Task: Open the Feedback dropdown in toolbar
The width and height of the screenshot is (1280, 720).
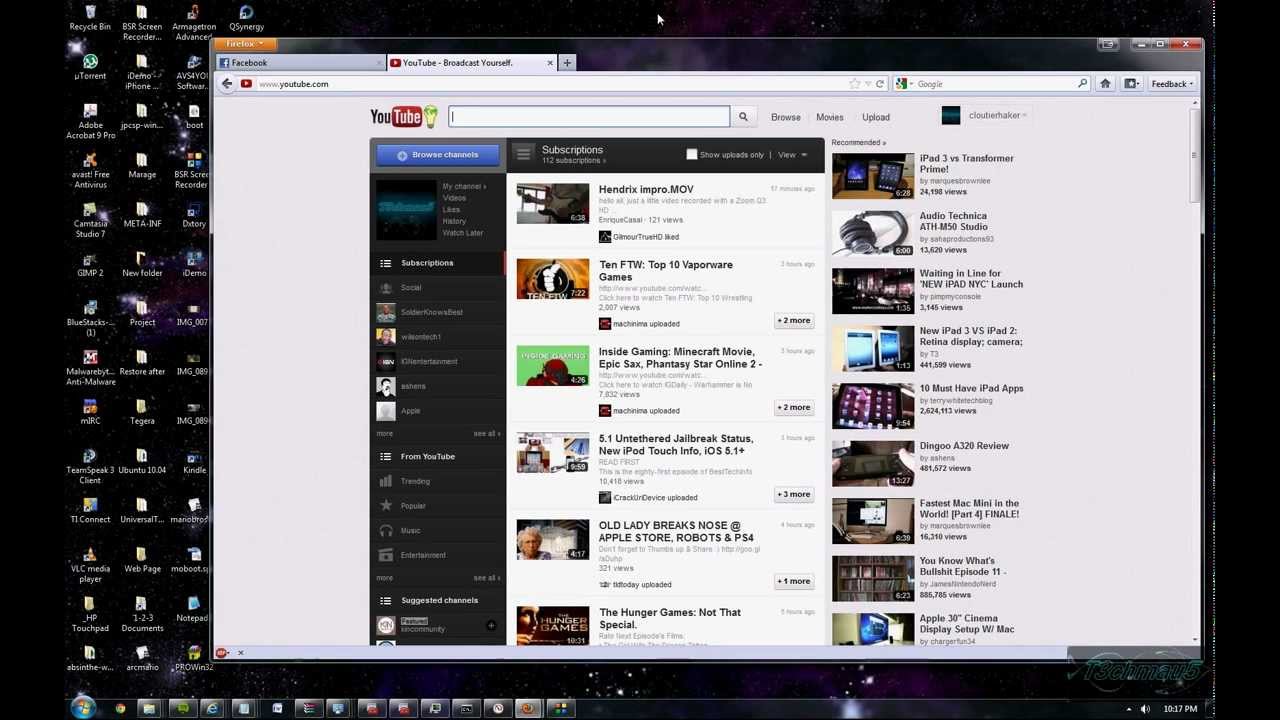Action: coord(1171,84)
